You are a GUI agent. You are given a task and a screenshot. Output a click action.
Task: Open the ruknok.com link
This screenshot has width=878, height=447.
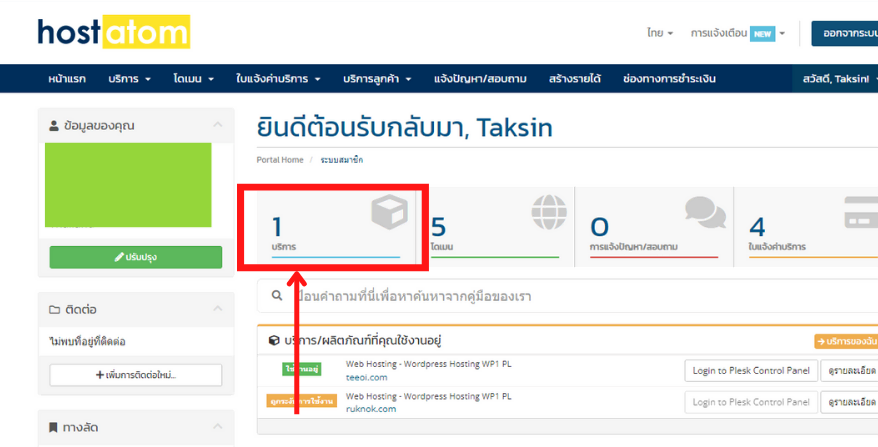371,408
